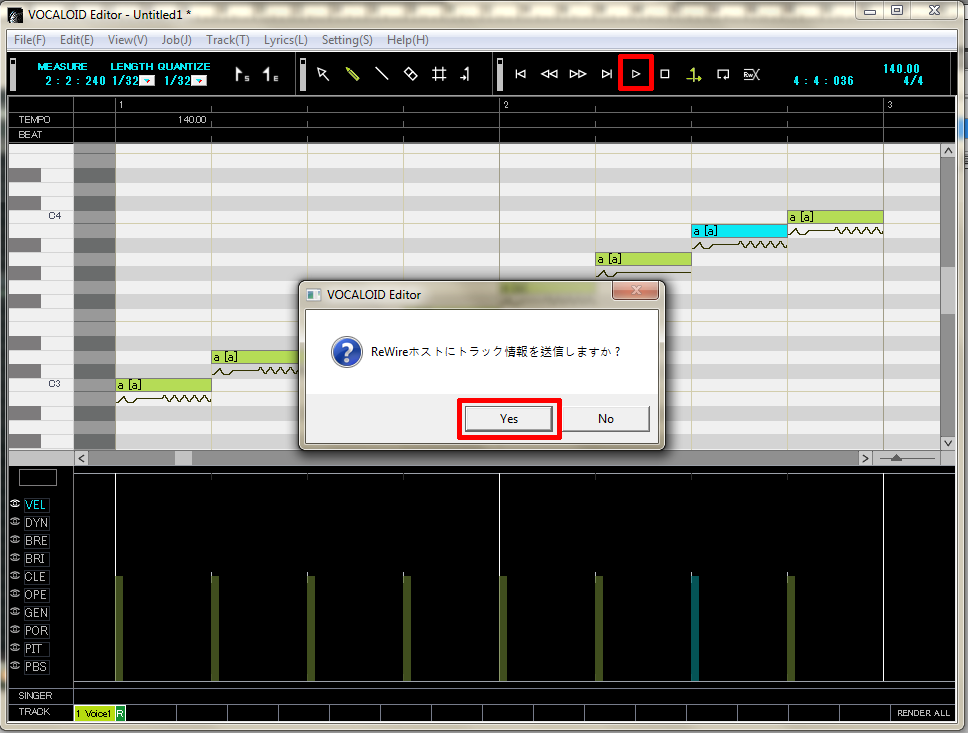Click the piano roll scroll up arrow
This screenshot has height=733, width=968.
point(948,151)
